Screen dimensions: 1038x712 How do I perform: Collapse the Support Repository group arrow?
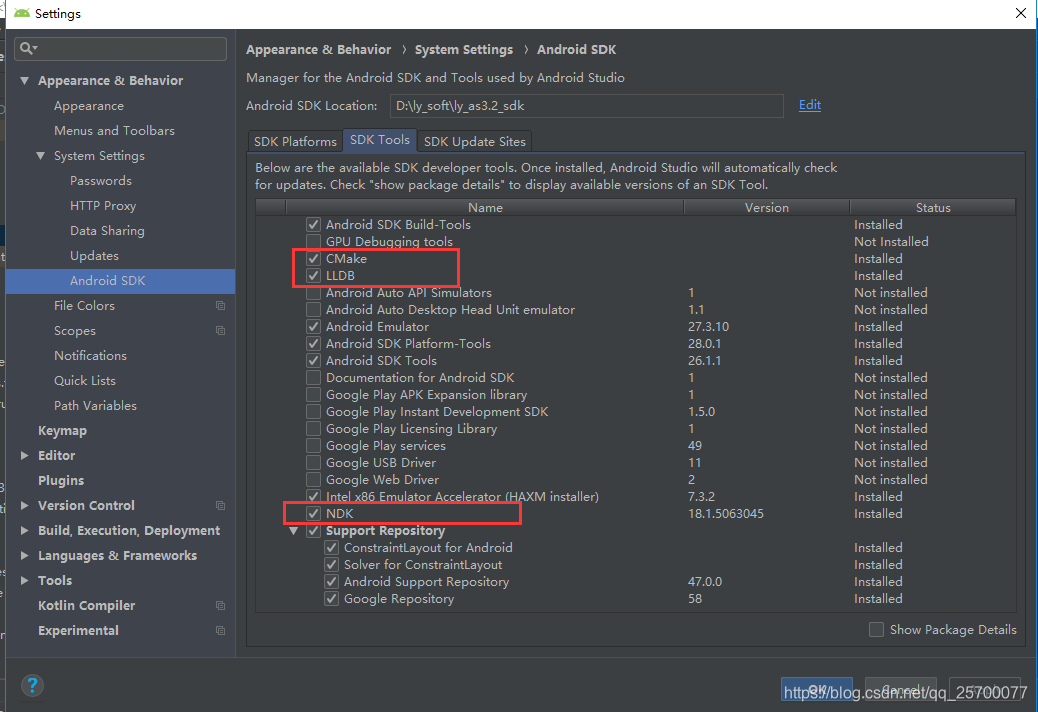tap(294, 531)
